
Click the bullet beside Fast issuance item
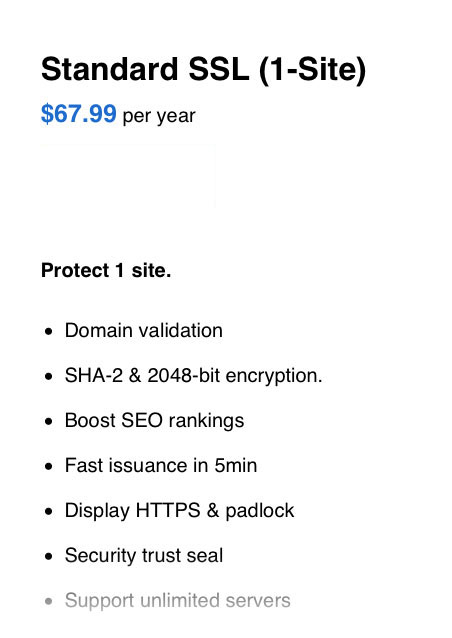tap(49, 466)
